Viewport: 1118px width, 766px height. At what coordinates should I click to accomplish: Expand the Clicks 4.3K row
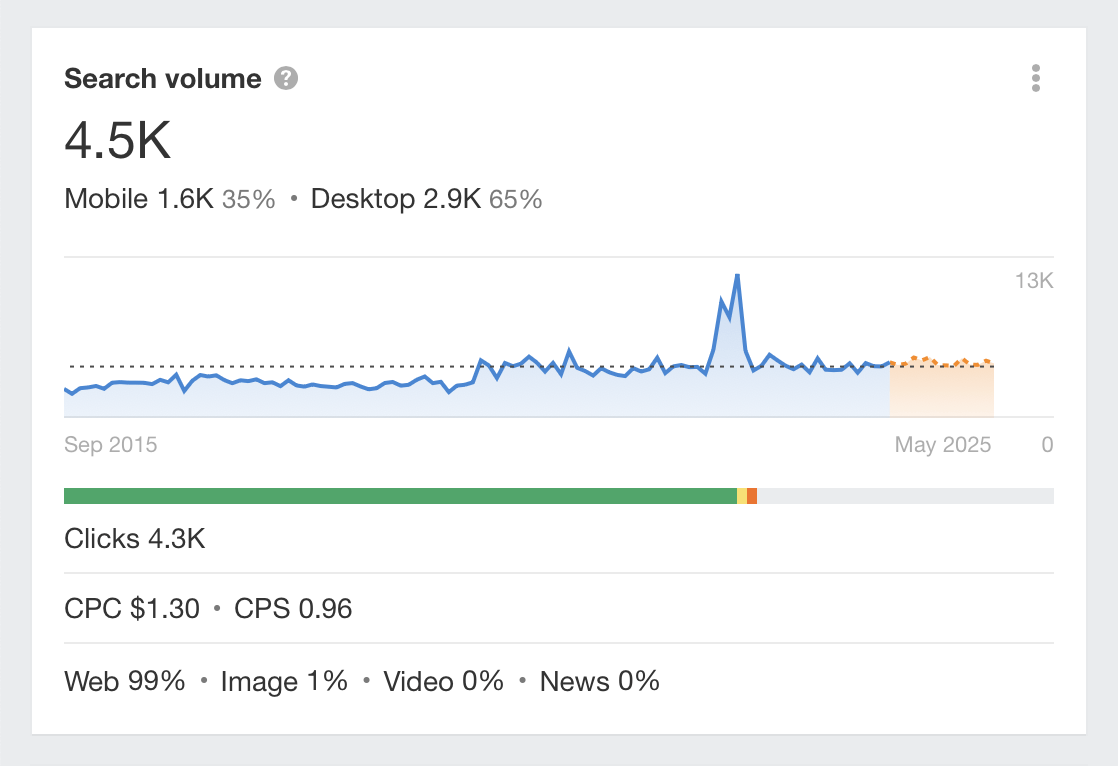coord(134,538)
